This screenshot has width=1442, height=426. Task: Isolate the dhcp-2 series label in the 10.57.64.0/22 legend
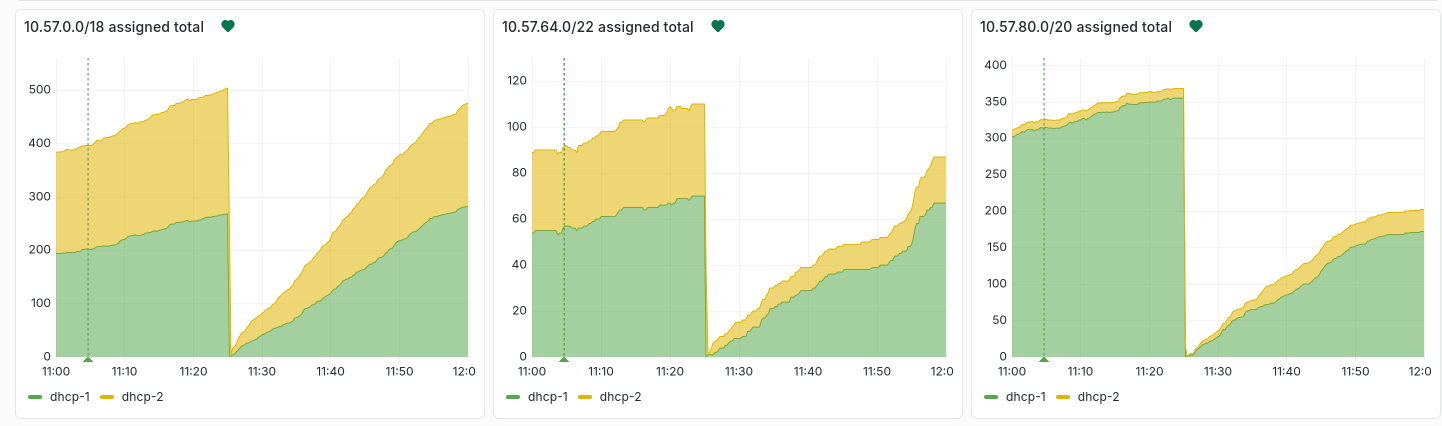click(x=620, y=397)
